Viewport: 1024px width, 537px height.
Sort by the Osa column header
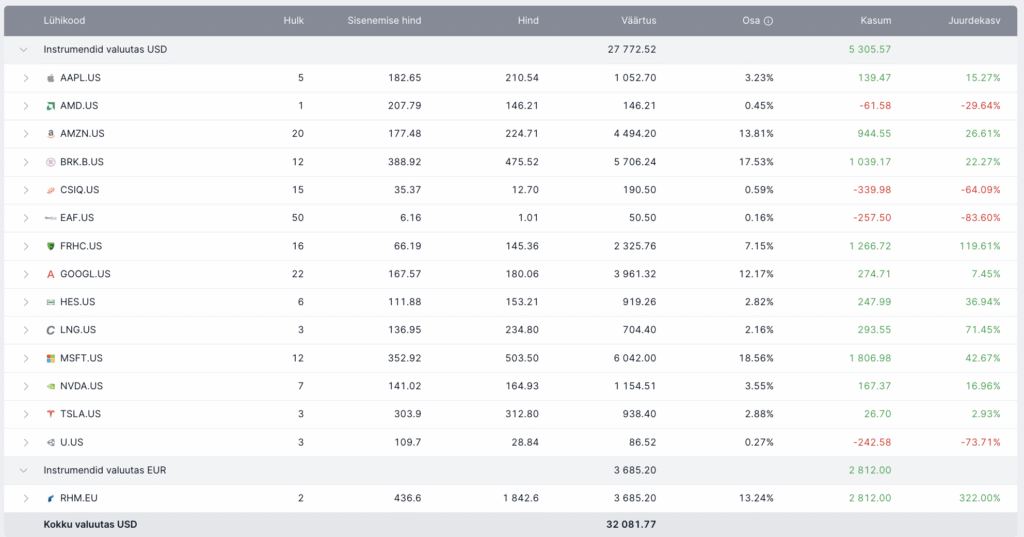pos(751,21)
